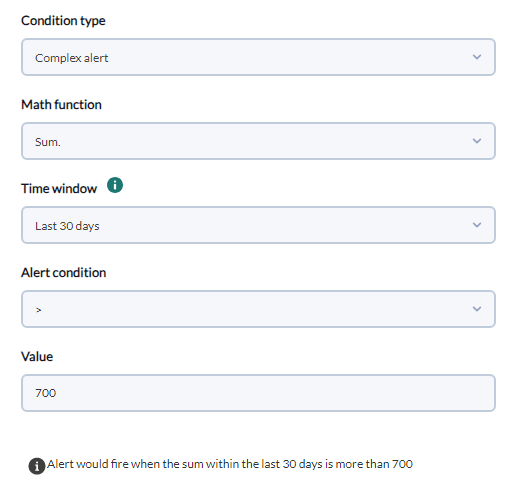The height and width of the screenshot is (490, 512).
Task: Open the Math function dropdown
Action: (x=258, y=141)
